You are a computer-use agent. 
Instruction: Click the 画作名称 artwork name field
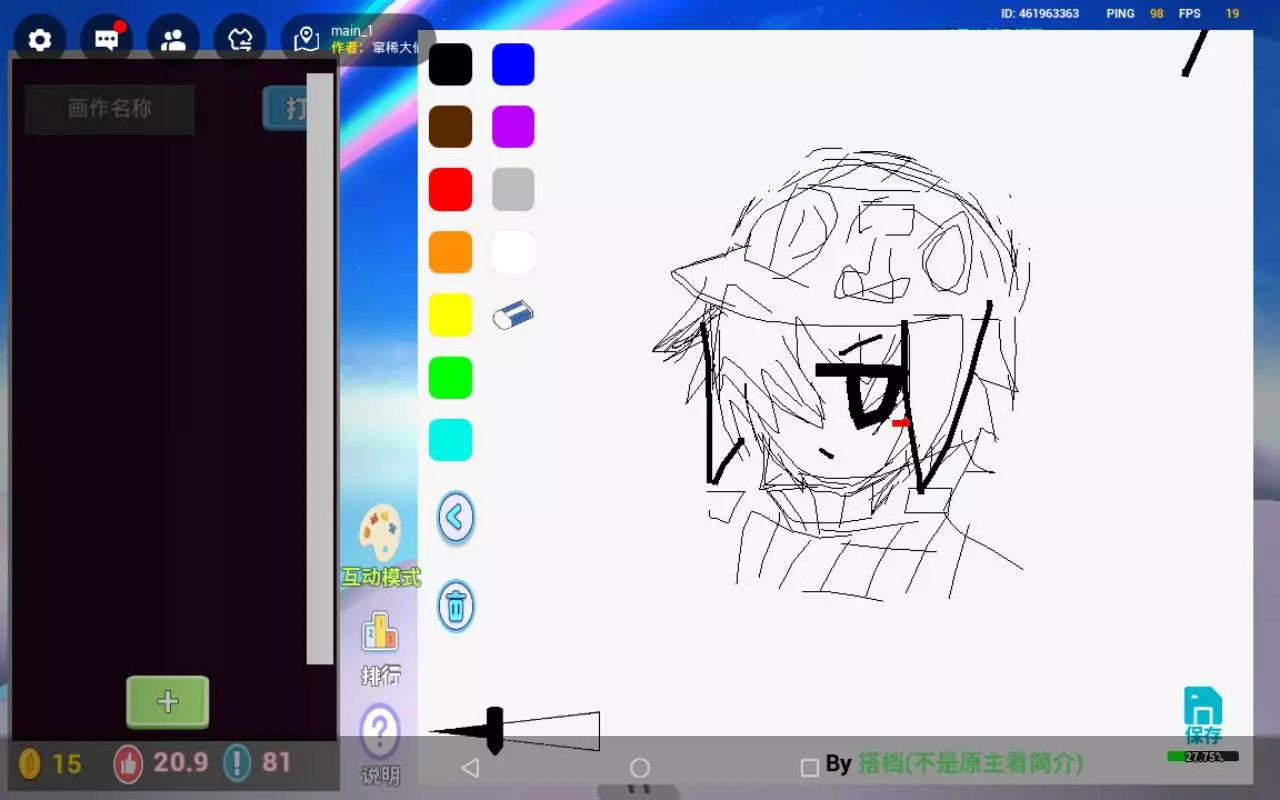point(110,109)
